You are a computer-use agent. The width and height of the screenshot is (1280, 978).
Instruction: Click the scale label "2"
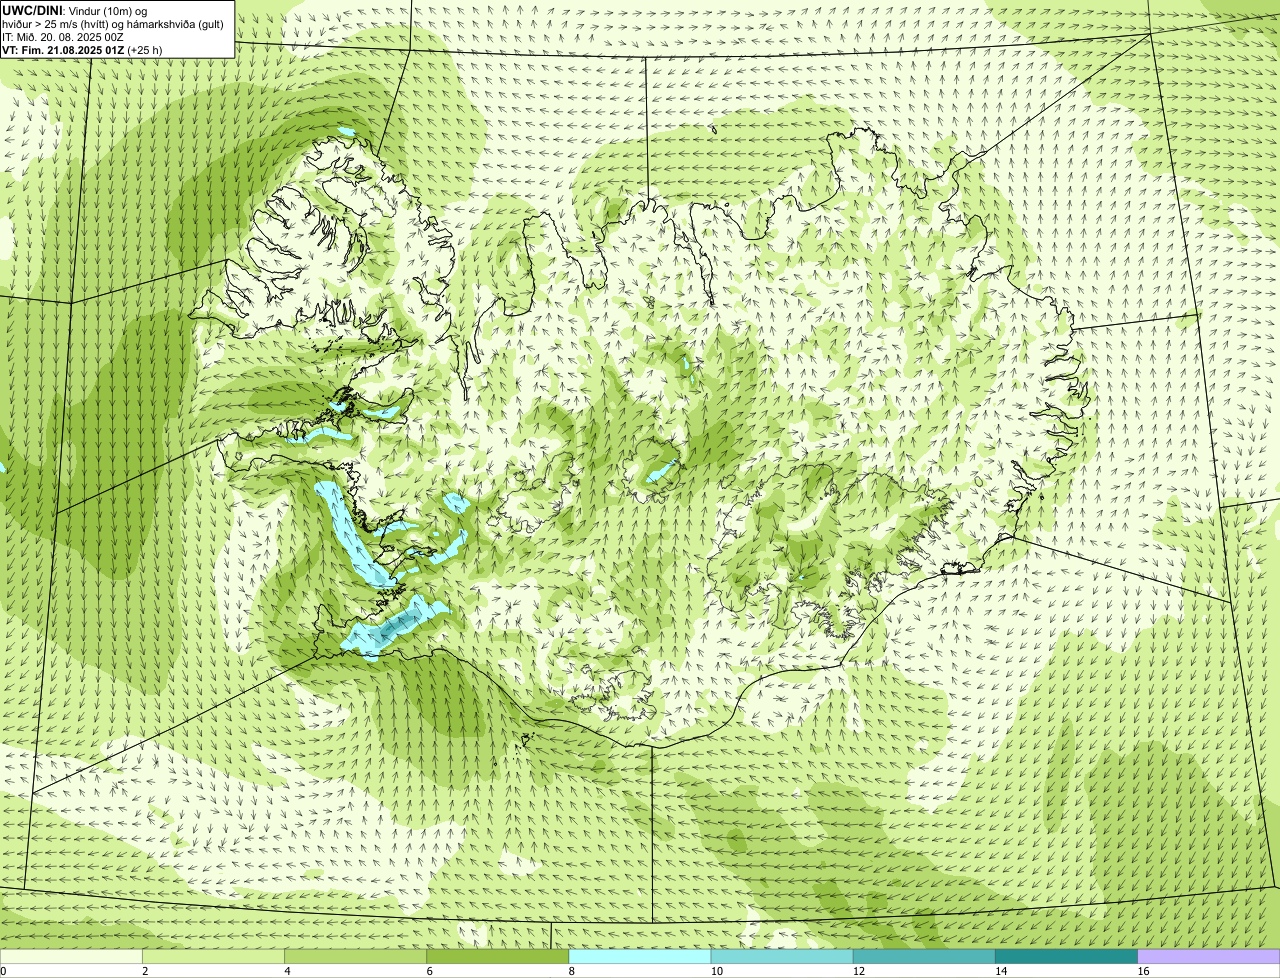pyautogui.click(x=145, y=971)
